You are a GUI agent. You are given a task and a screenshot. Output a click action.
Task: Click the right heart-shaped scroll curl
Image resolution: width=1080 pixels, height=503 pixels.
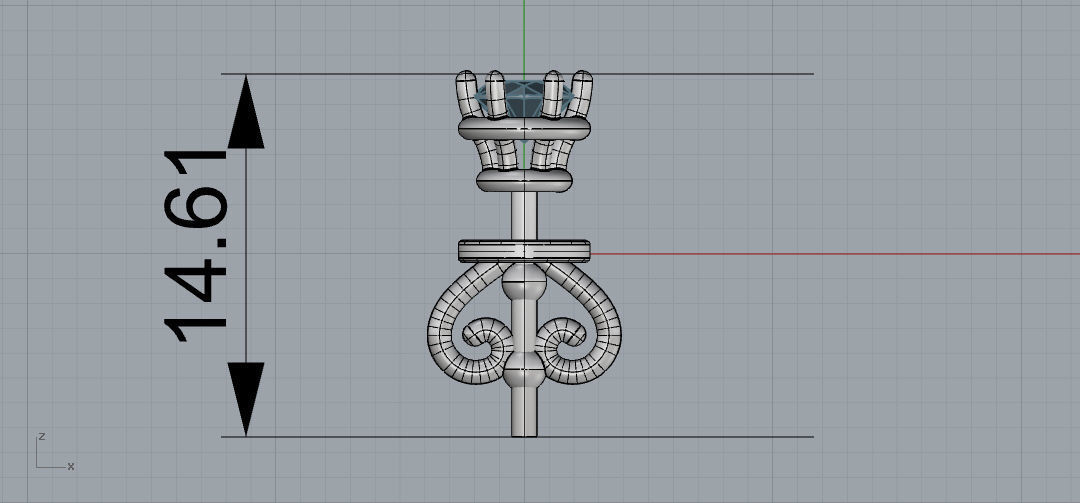[579, 324]
